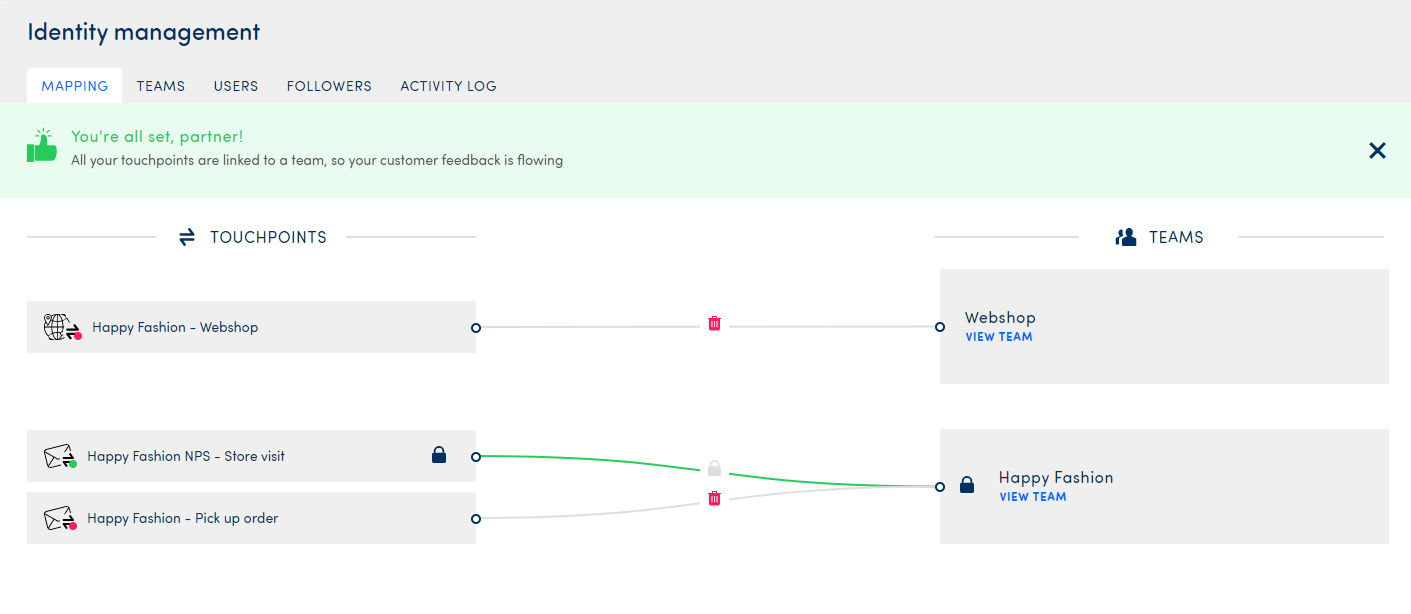The height and width of the screenshot is (614, 1411).
Task: View the Happy Fashion team
Action: [1032, 497]
